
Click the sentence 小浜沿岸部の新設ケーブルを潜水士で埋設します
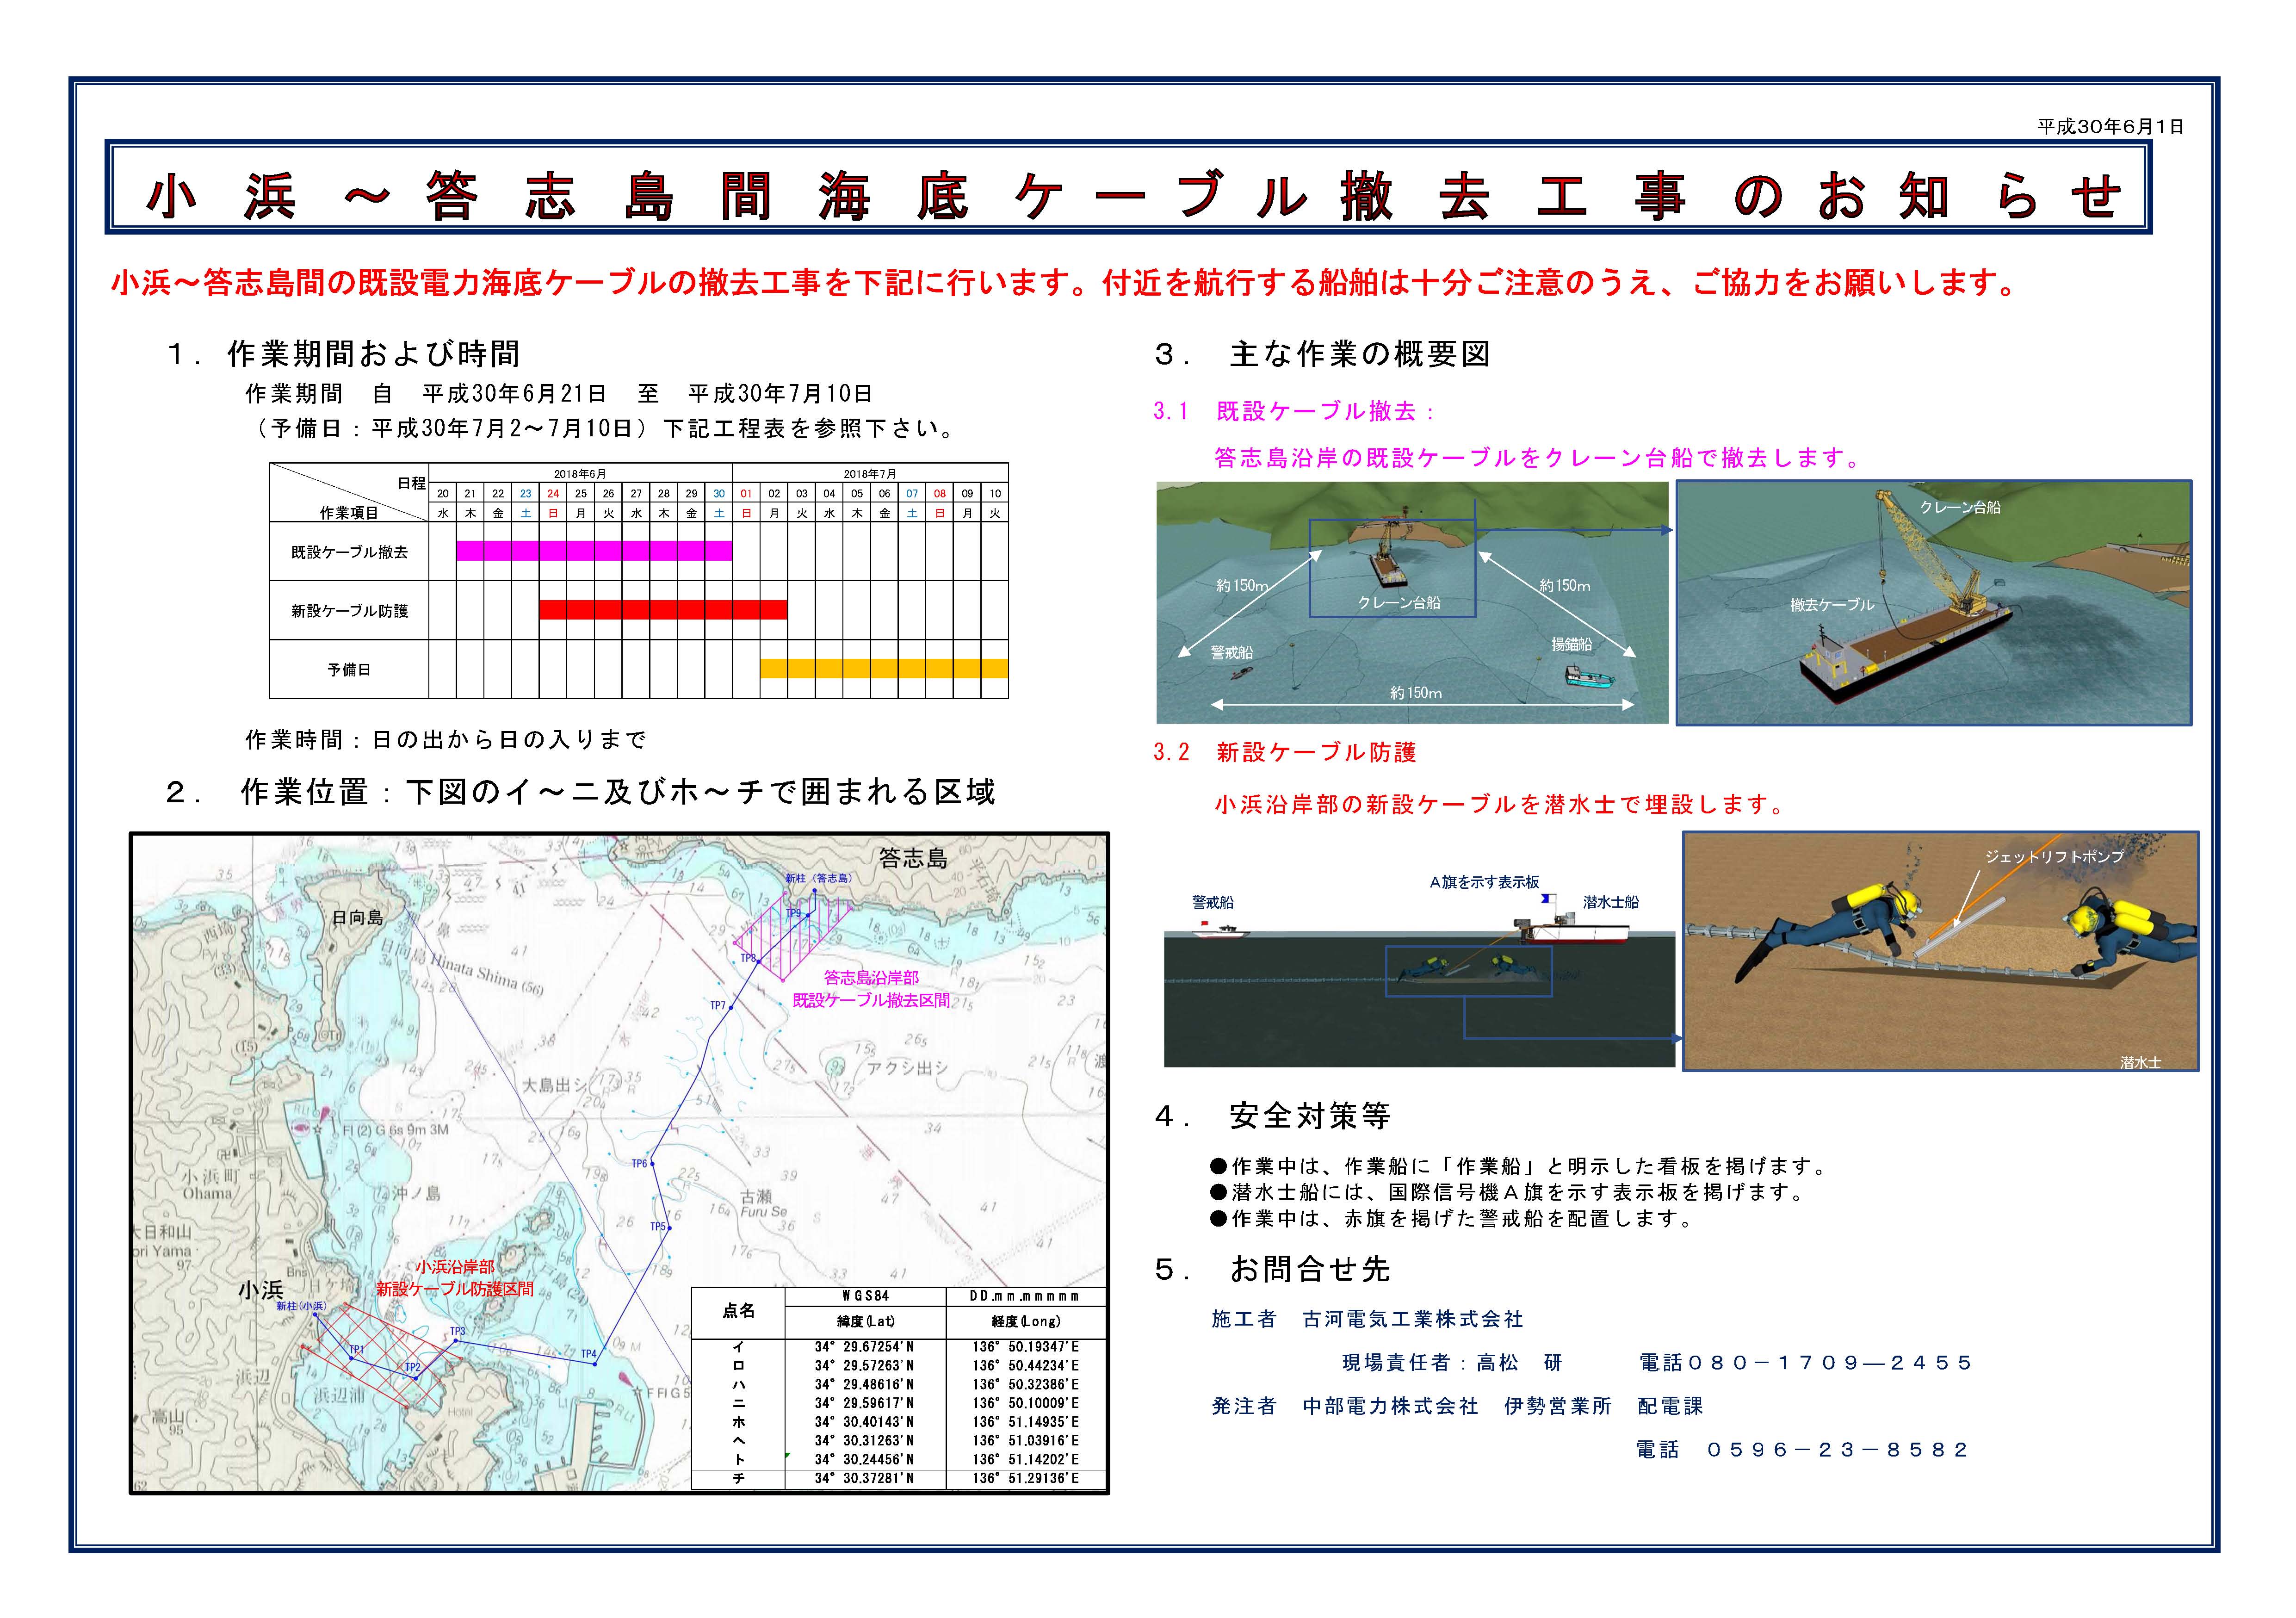pos(1502,805)
